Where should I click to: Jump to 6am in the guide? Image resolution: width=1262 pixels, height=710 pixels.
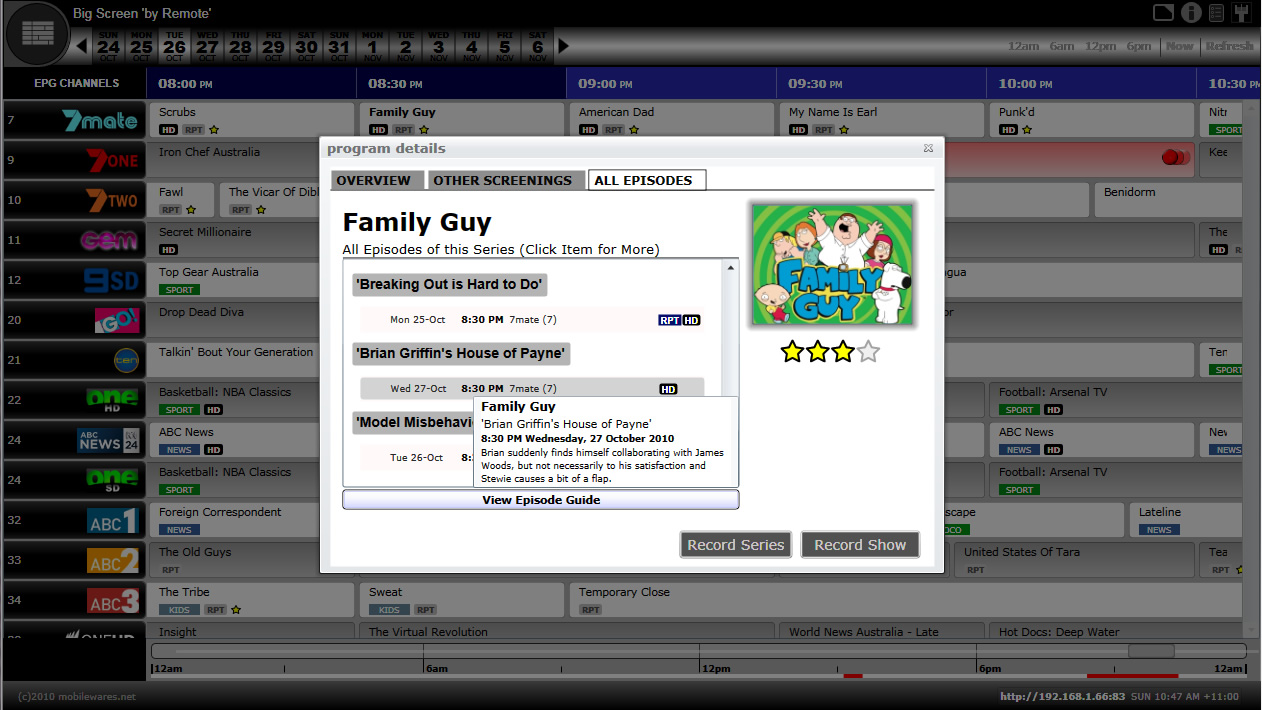point(1061,46)
